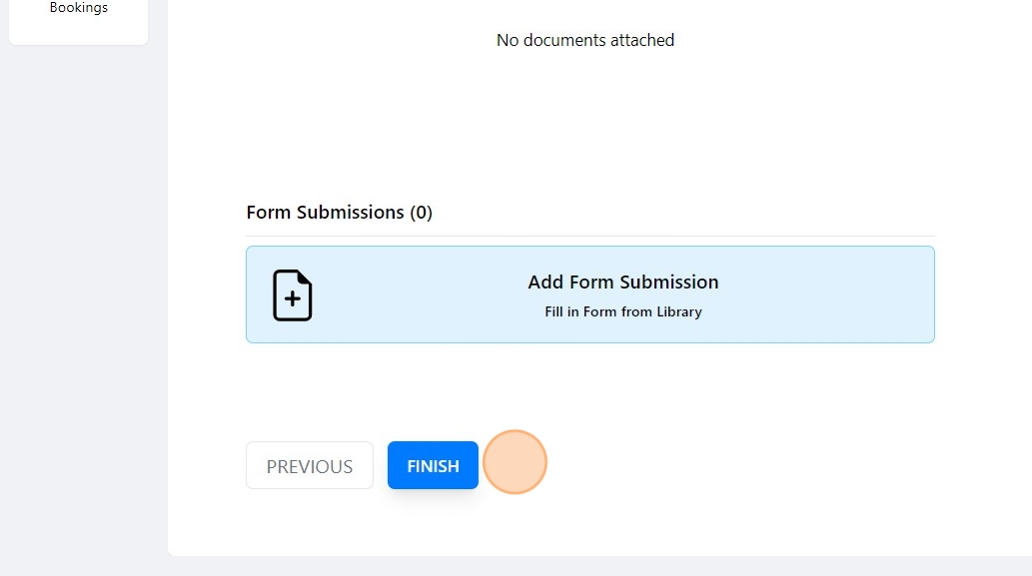
Task: Click the document-plus icon in the form card
Action: pos(293,295)
